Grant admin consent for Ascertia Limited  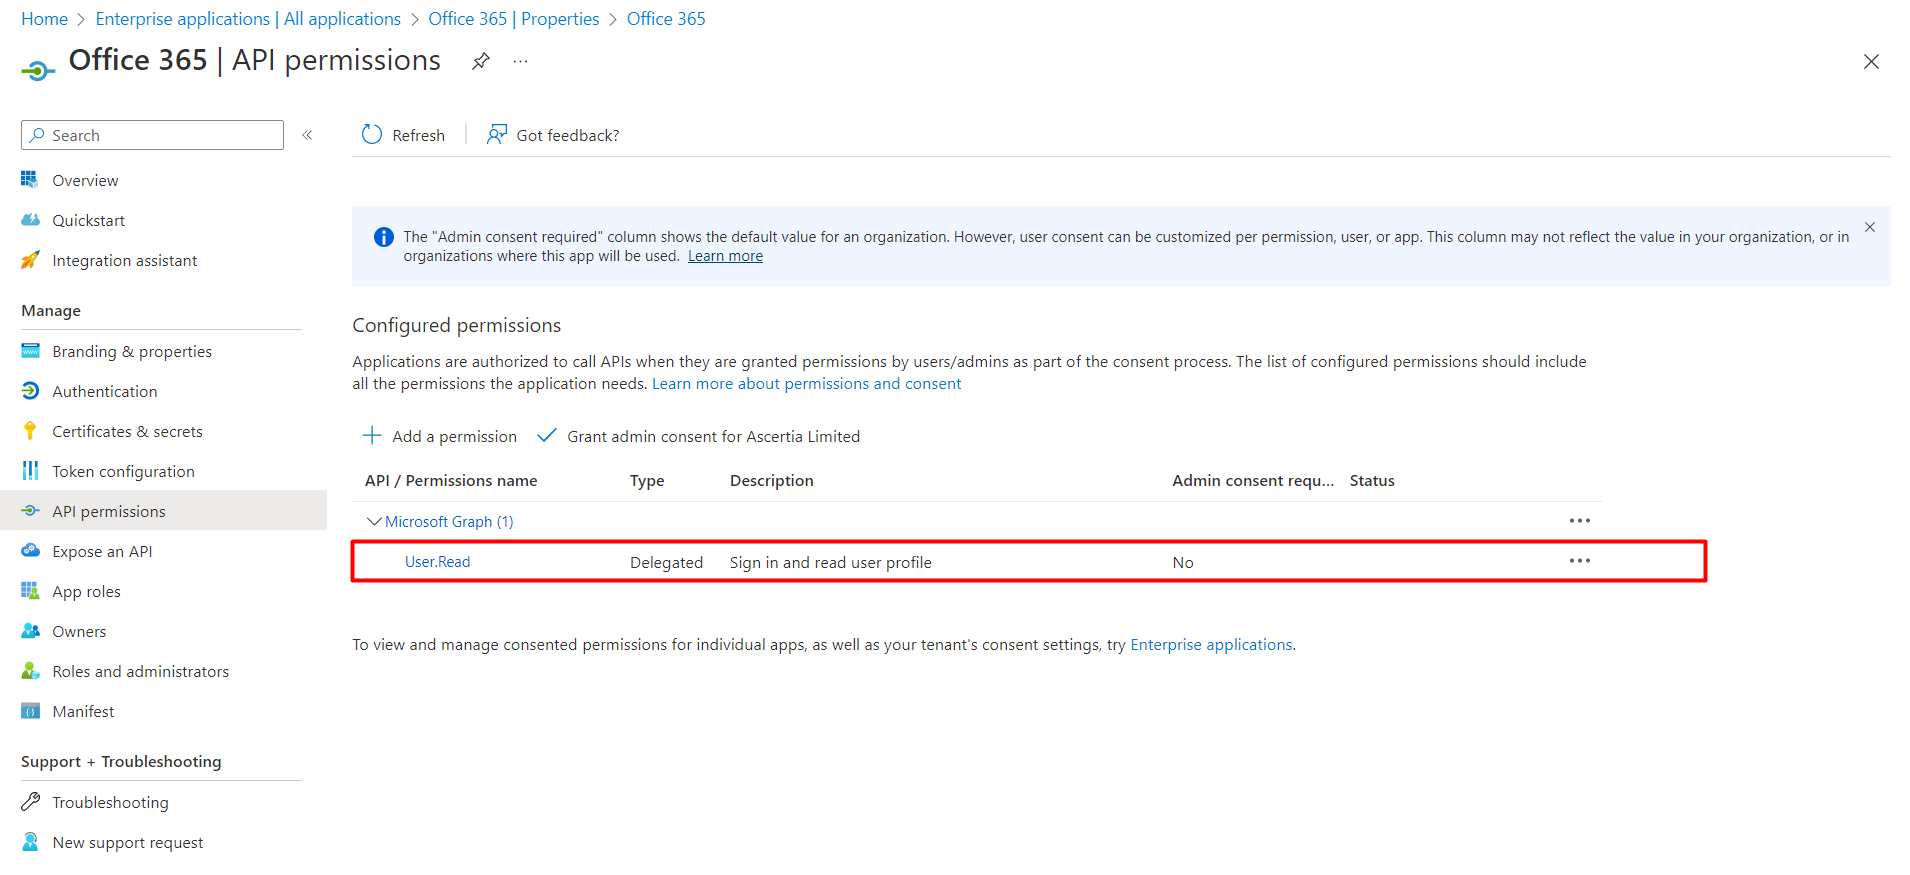tap(698, 436)
